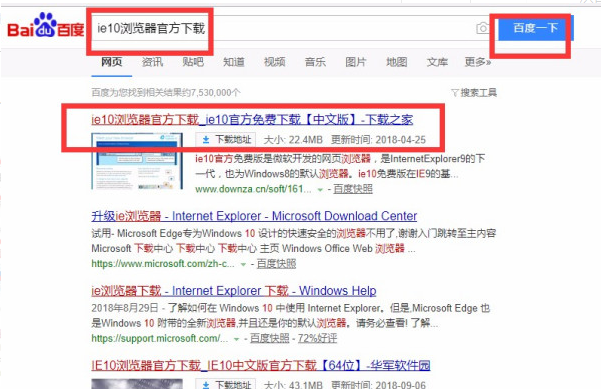Click the 下载地址 button under 下载之家 result
This screenshot has width=601, height=389.
coord(225,140)
